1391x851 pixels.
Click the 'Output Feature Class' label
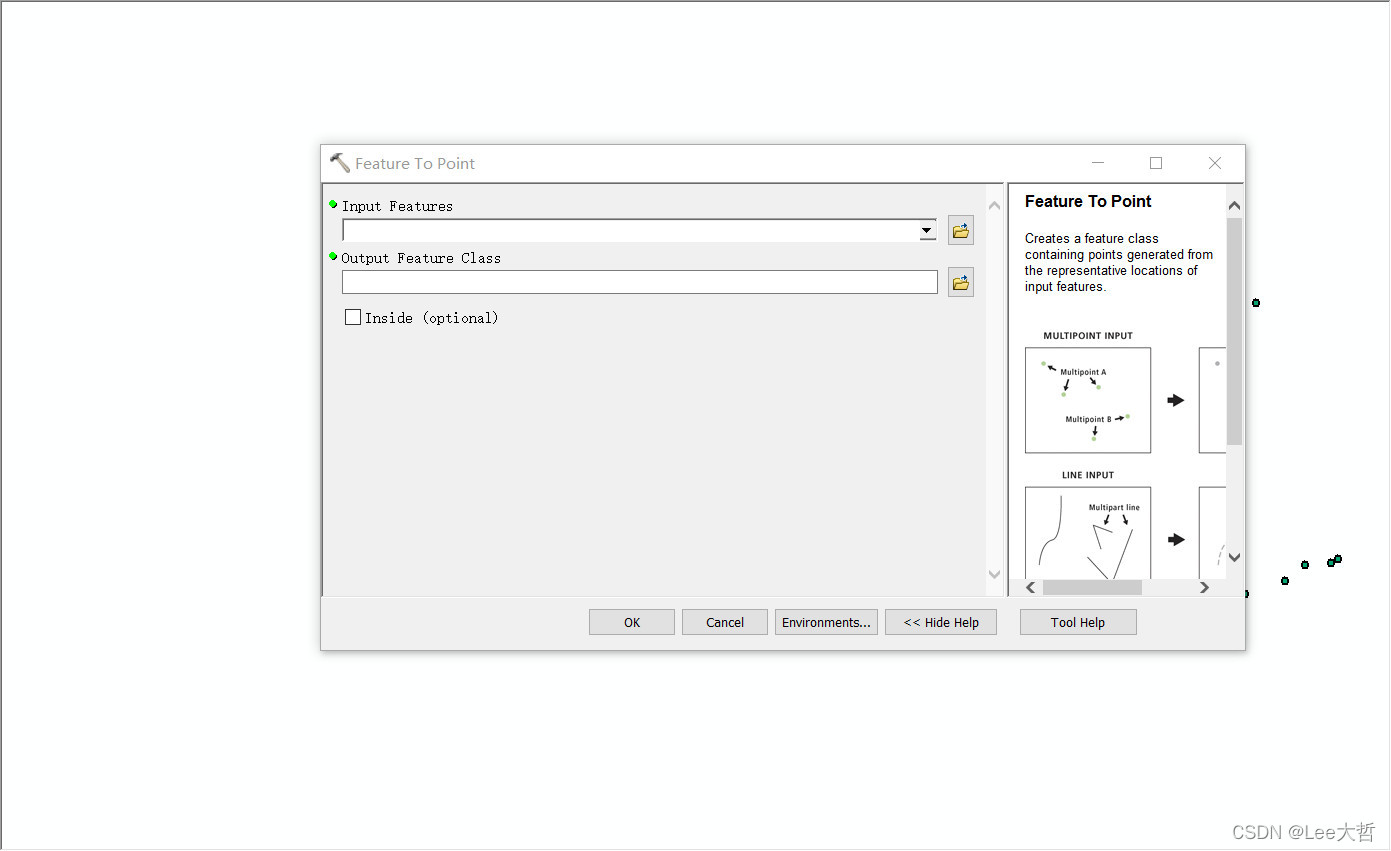pos(421,258)
